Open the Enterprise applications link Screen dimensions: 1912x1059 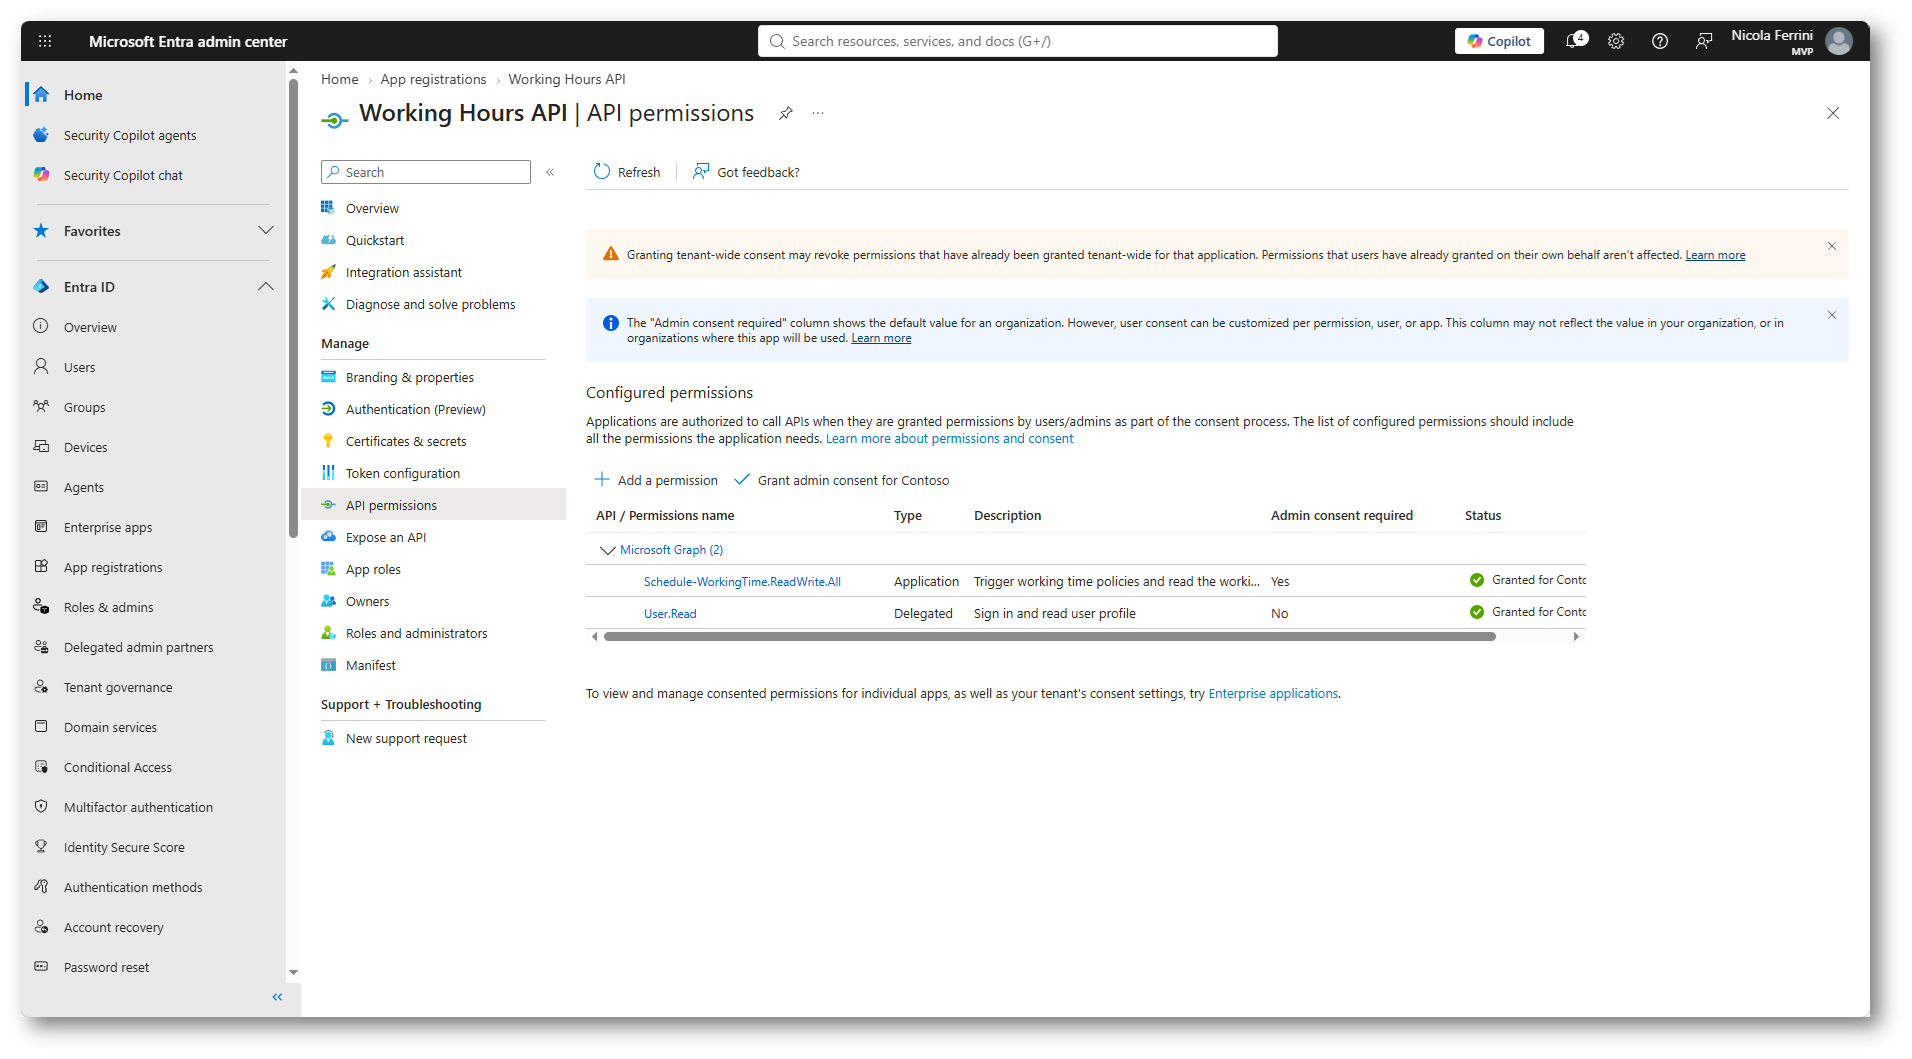[x=1273, y=694]
